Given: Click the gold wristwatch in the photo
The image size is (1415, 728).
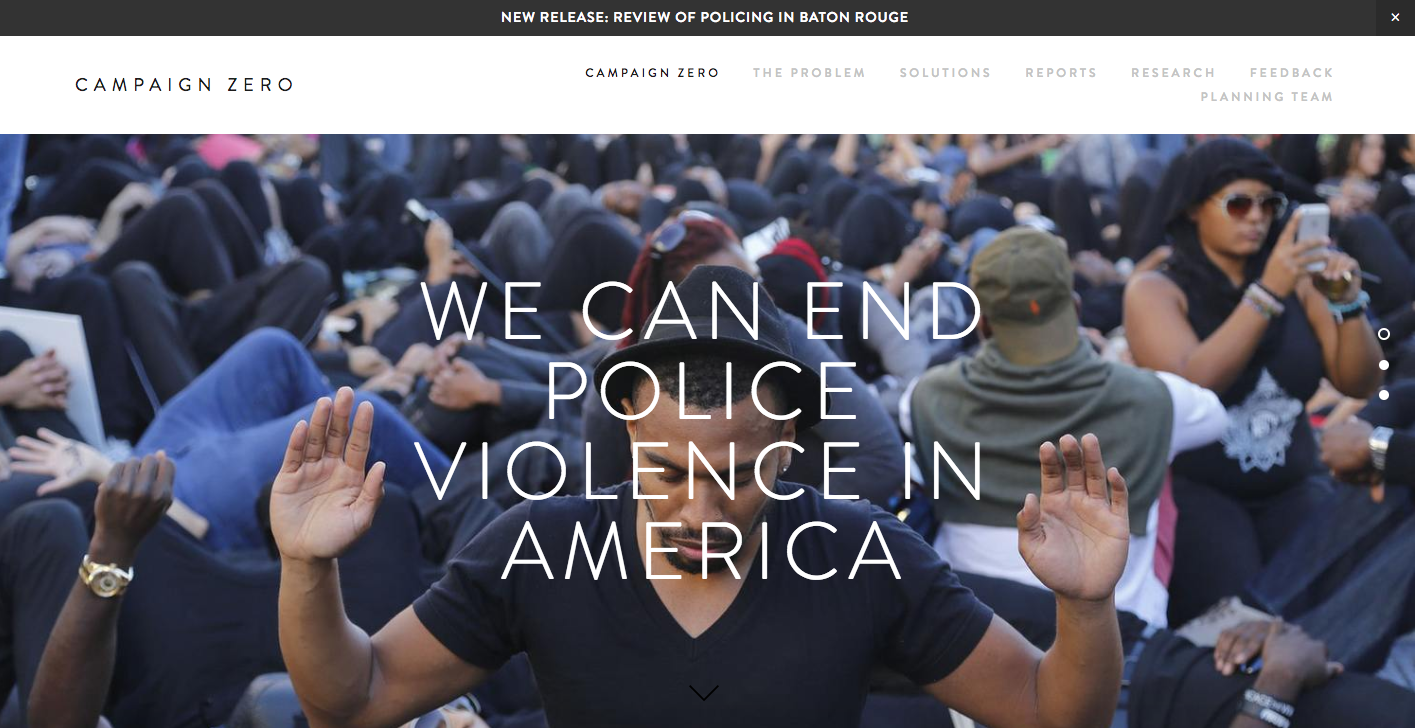Looking at the screenshot, I should (105, 576).
